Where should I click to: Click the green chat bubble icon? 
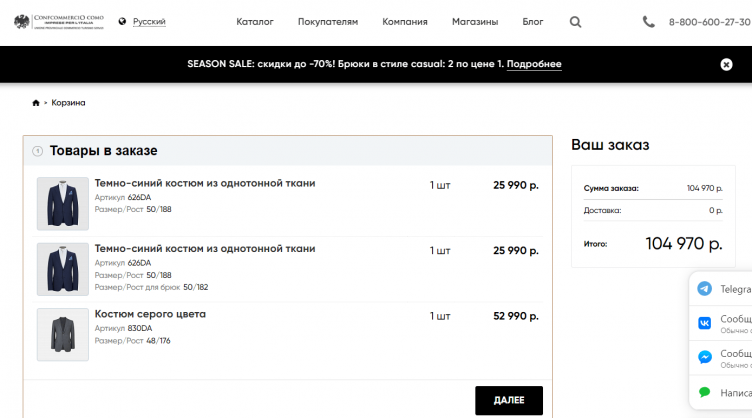coord(705,393)
